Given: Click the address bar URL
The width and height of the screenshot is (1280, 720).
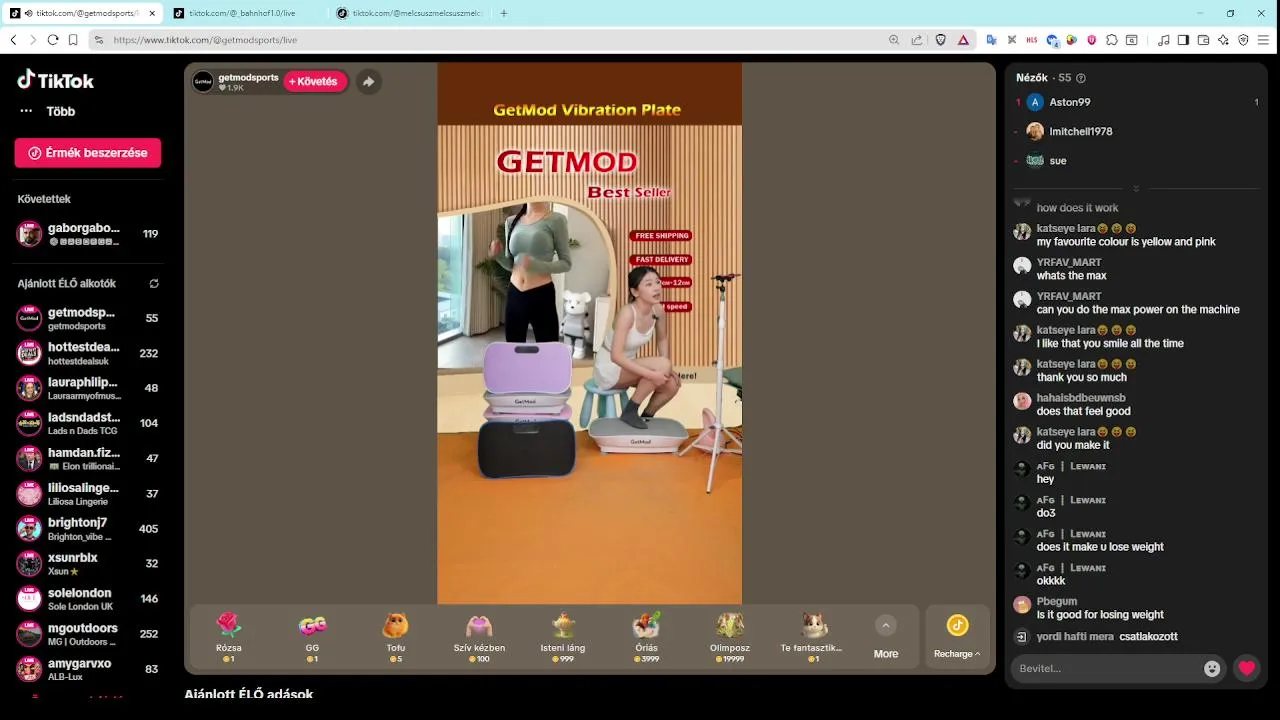Looking at the screenshot, I should click(x=205, y=40).
